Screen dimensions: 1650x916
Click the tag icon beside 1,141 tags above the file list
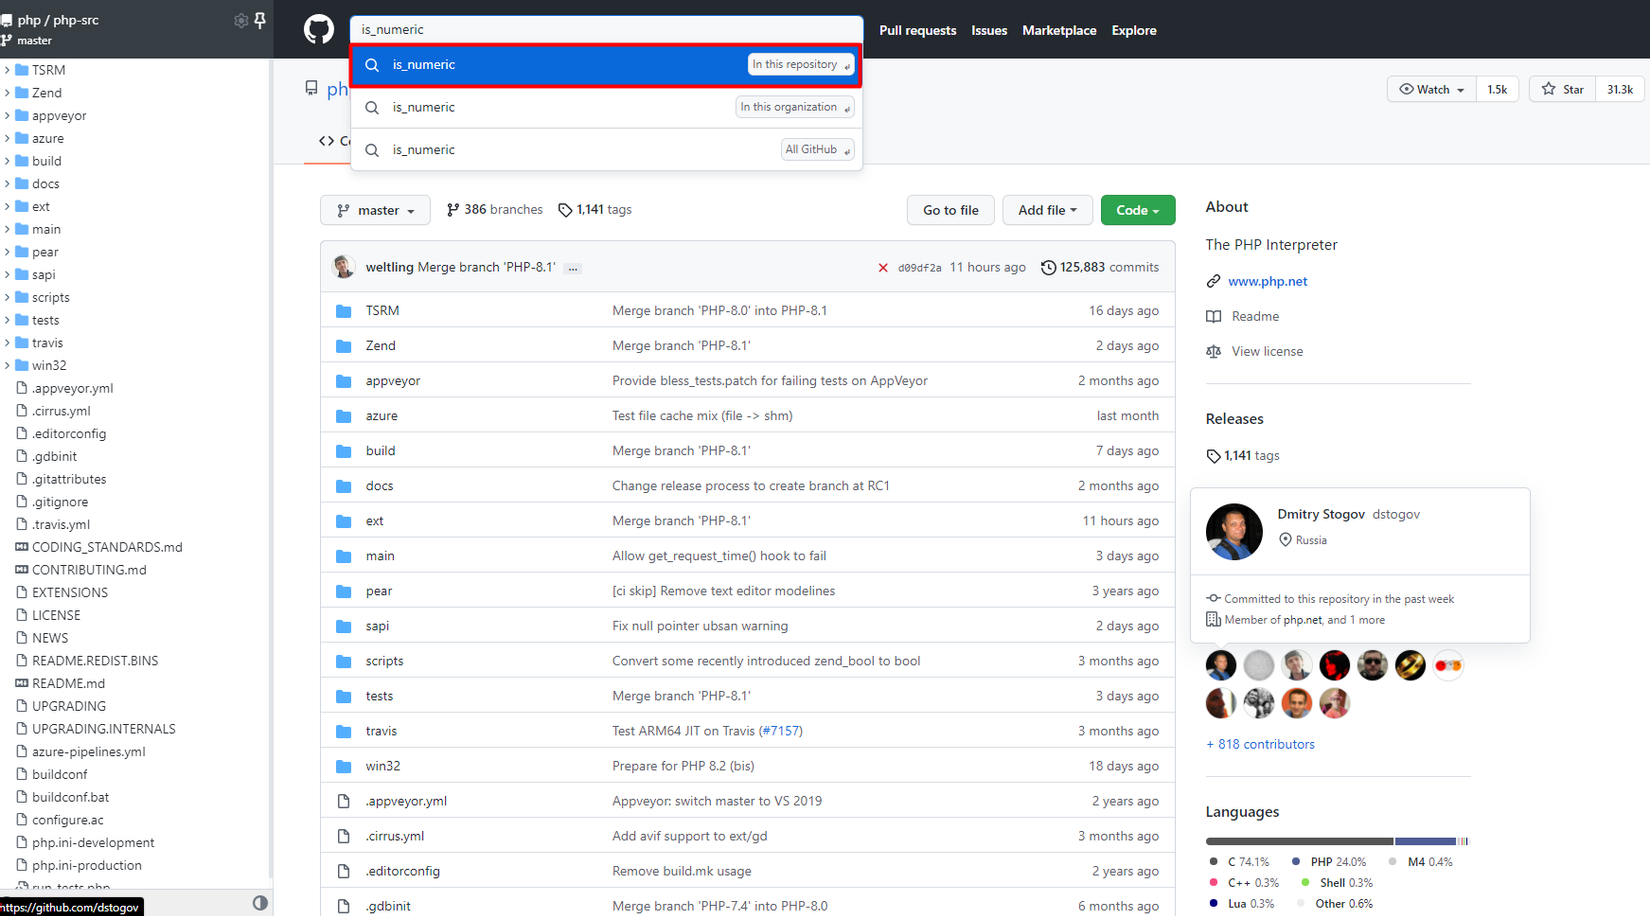coord(565,210)
